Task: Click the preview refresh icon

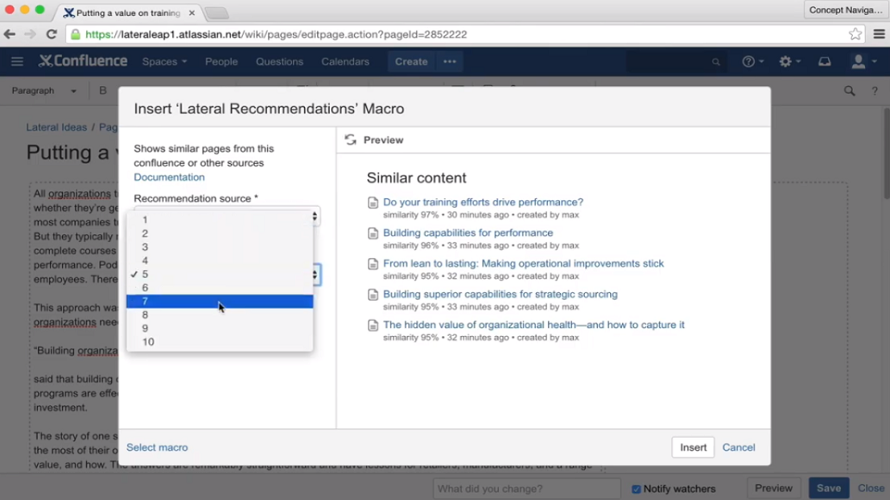Action: click(x=350, y=140)
